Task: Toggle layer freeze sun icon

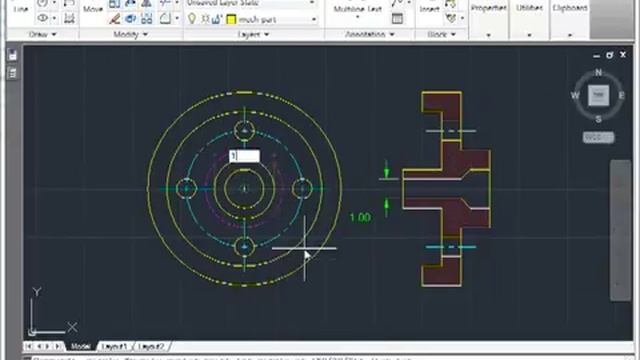Action: pyautogui.click(x=205, y=19)
